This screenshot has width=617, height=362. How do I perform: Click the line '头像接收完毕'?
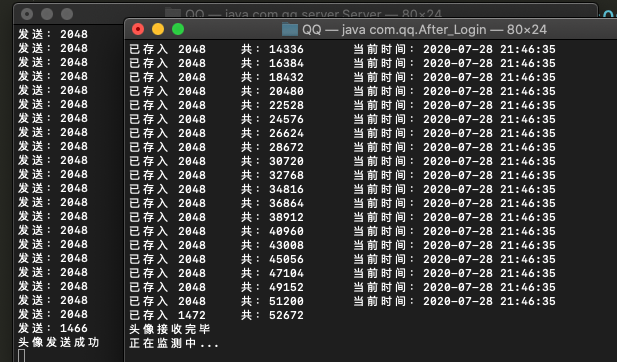(170, 329)
